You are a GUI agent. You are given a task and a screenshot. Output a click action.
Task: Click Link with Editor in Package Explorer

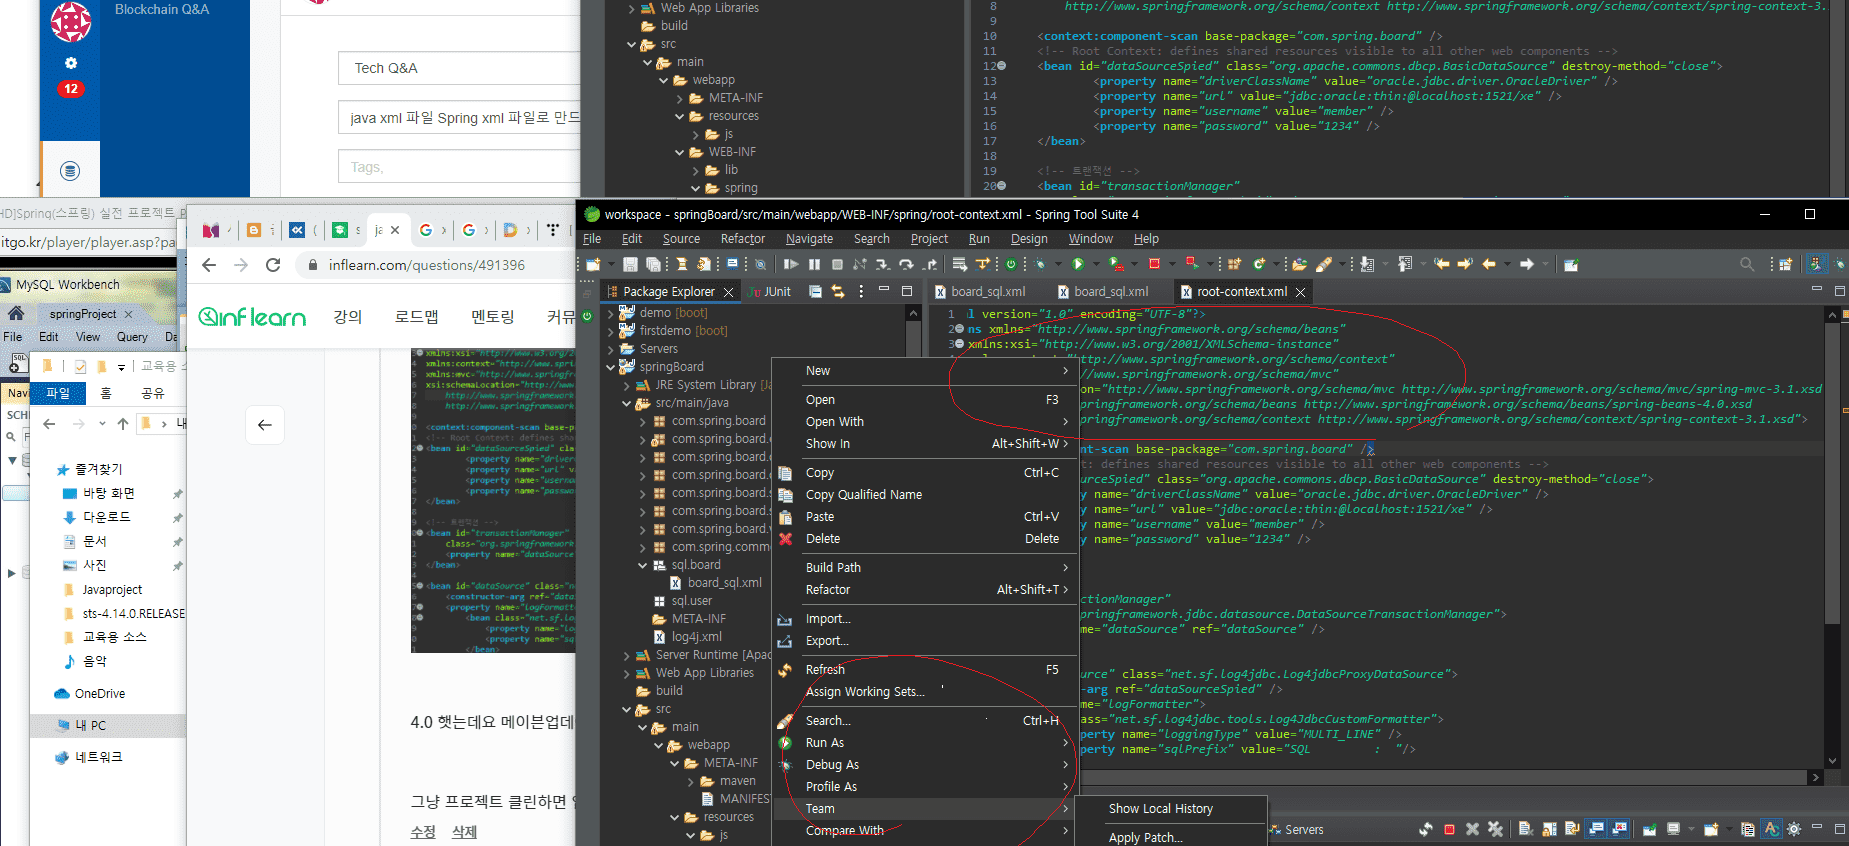[x=838, y=292]
